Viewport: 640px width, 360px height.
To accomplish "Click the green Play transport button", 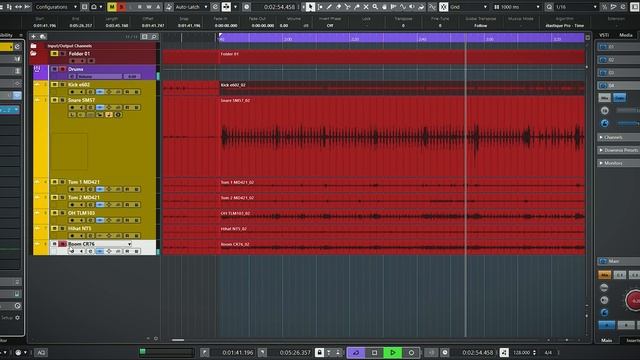I will tap(393, 352).
